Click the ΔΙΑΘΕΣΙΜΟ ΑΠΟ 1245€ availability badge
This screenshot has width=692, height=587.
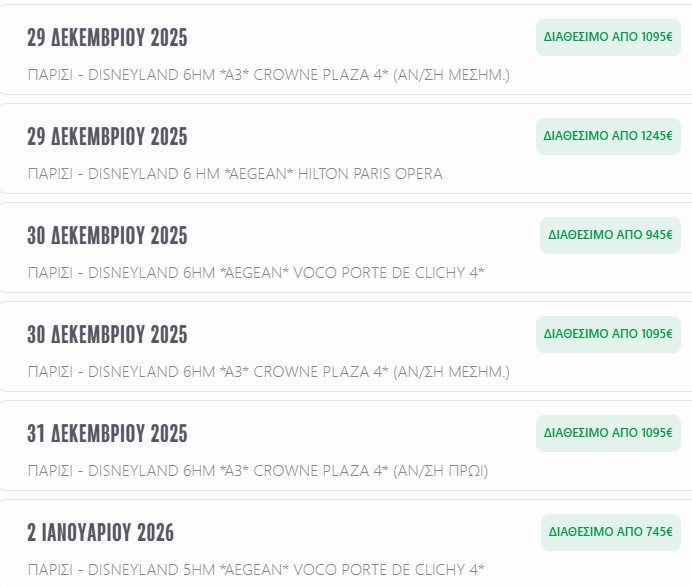click(608, 136)
